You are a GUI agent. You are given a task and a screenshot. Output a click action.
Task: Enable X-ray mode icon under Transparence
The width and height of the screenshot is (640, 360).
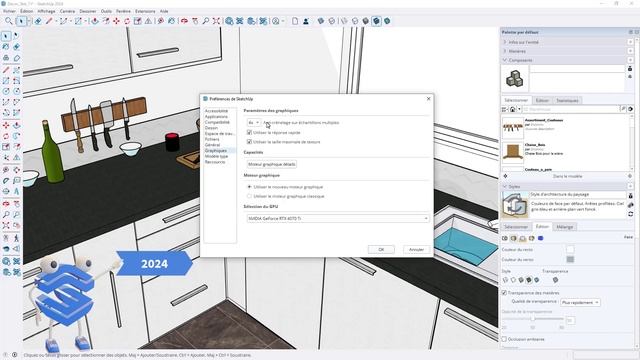(x=555, y=280)
